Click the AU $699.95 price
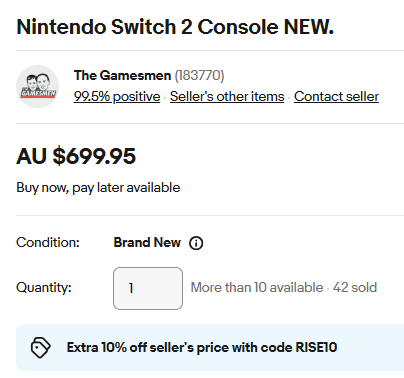The image size is (404, 378). (76, 156)
